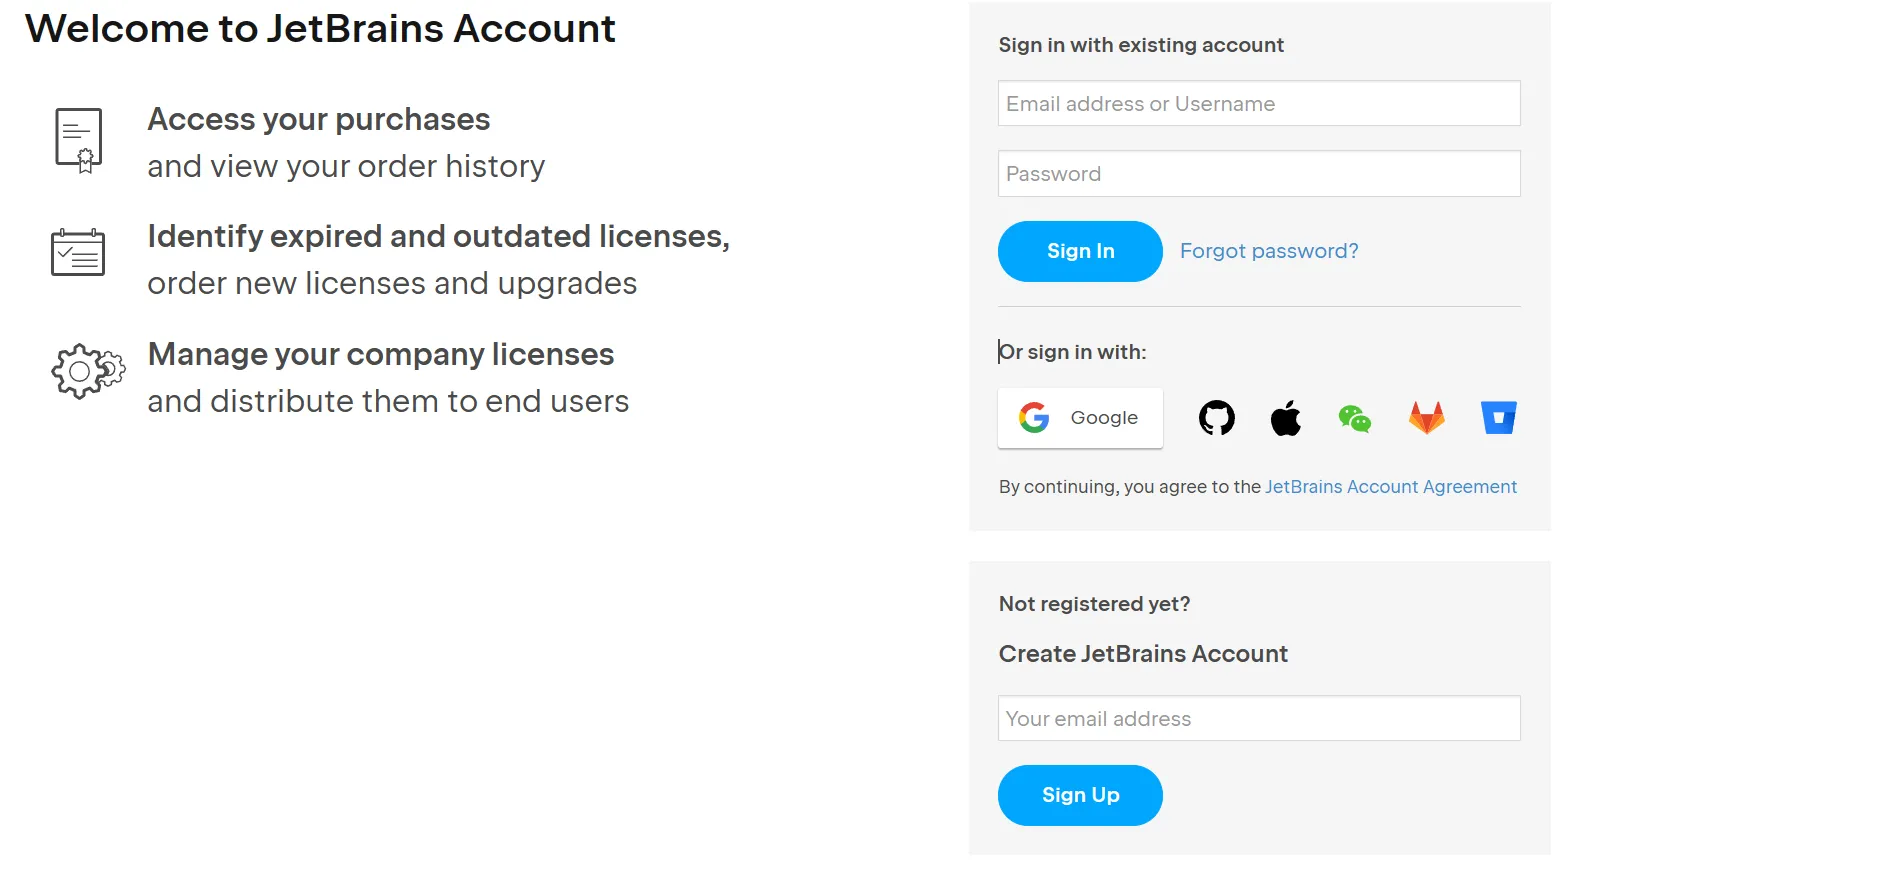Sign in with GitHub icon

click(1216, 418)
